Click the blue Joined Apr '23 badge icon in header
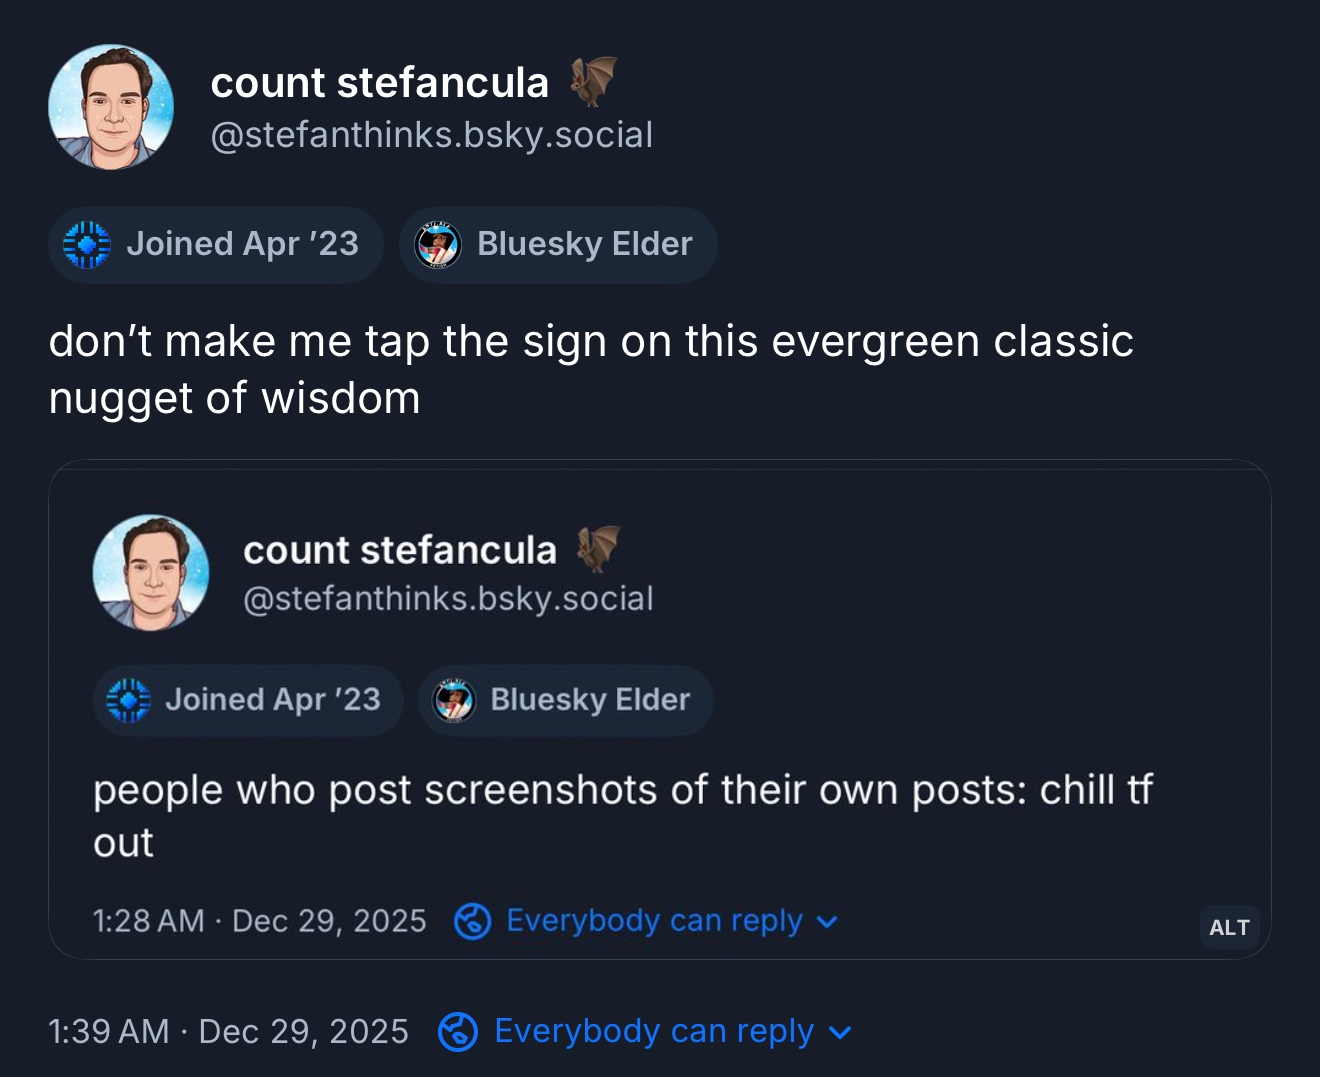The image size is (1320, 1077). [87, 245]
